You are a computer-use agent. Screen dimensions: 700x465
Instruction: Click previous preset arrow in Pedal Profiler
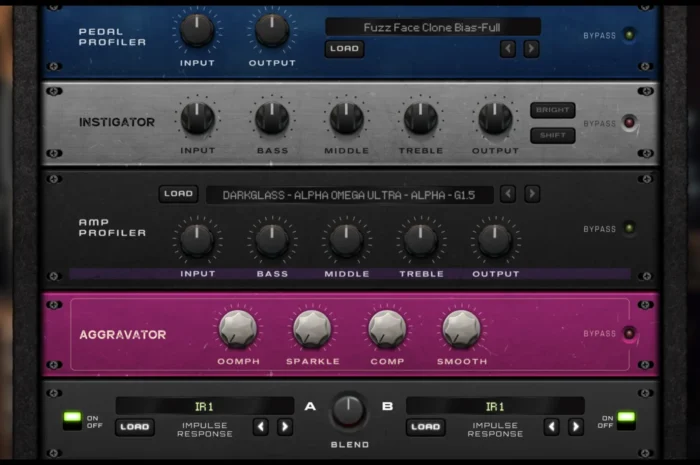[x=508, y=48]
